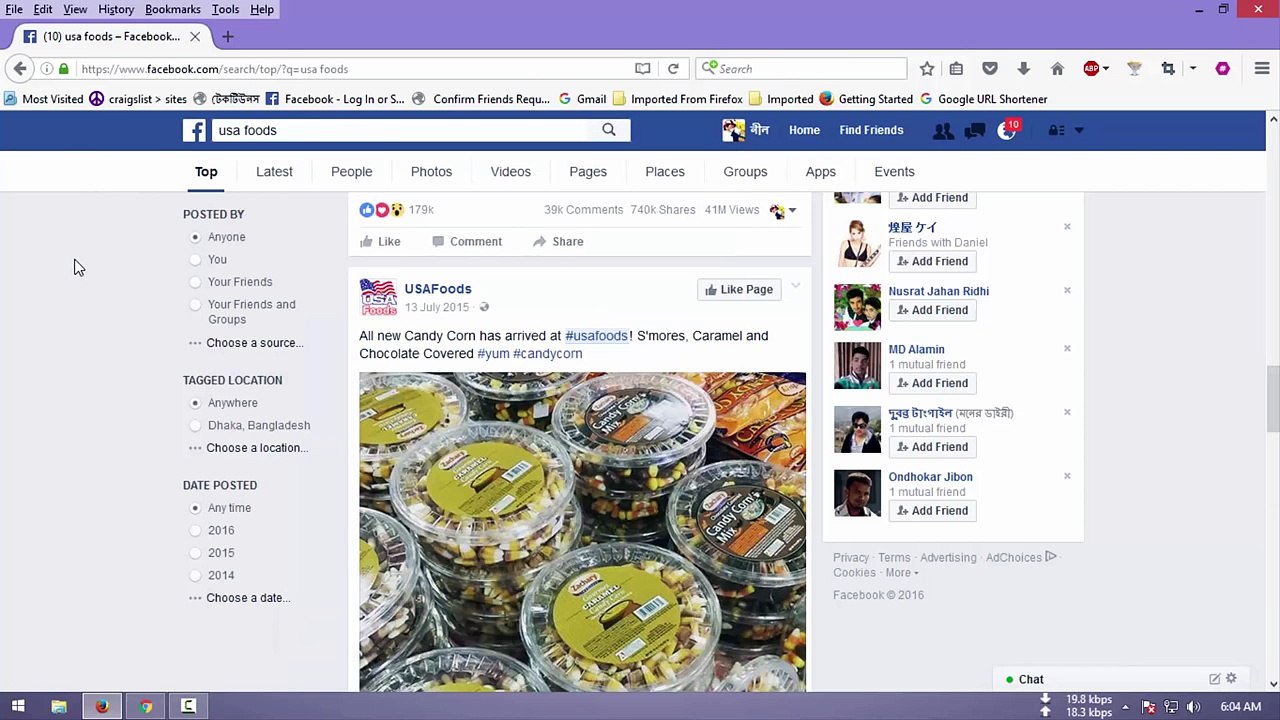Click in the Facebook search field
Image resolution: width=1280 pixels, height=720 pixels.
click(x=400, y=130)
